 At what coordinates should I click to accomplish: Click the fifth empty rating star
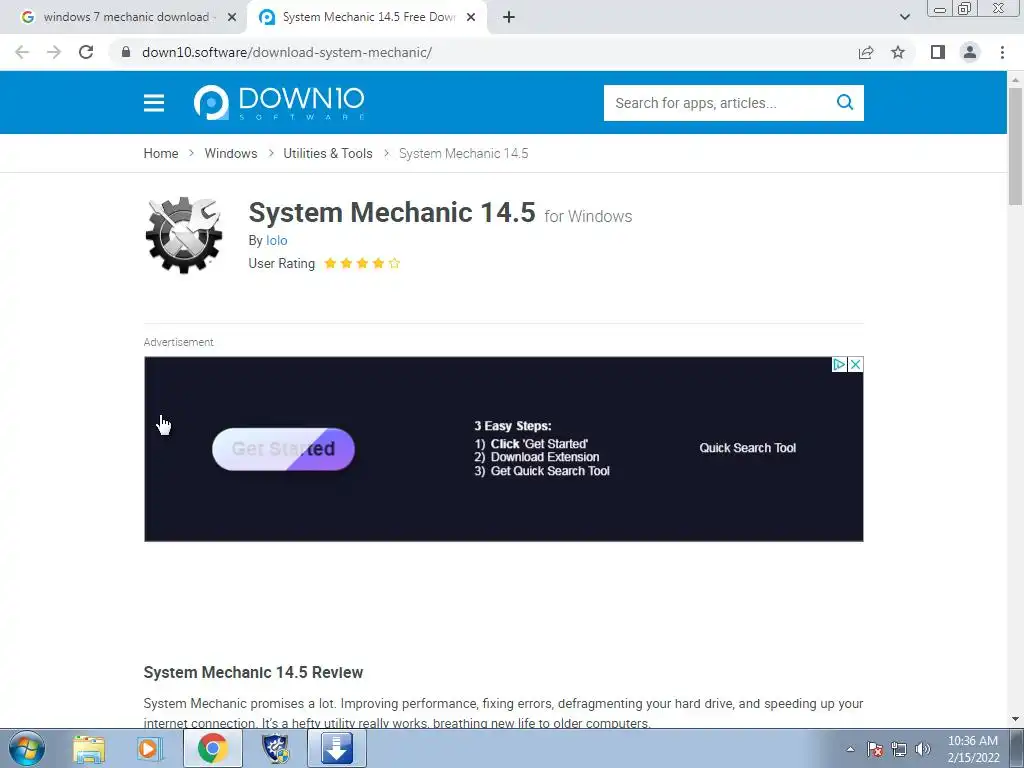click(x=394, y=263)
